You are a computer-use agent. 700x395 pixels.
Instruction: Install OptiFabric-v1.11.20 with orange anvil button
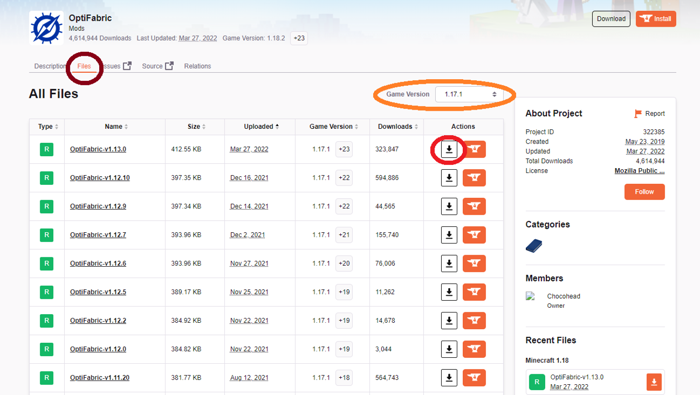tap(474, 378)
